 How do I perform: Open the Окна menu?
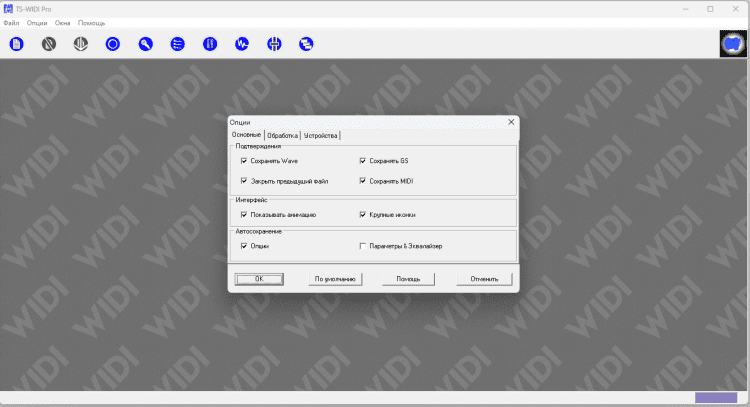pyautogui.click(x=62, y=23)
